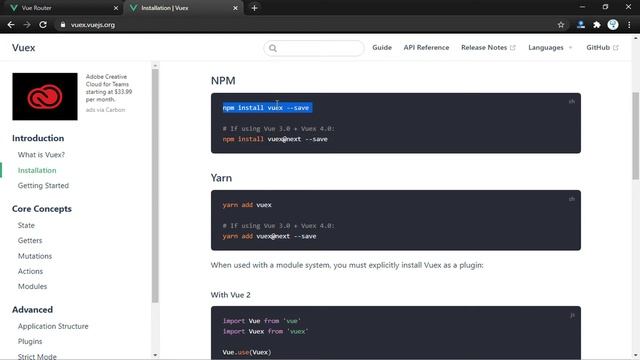Close the Installation | Vuex tab

[x=236, y=8]
